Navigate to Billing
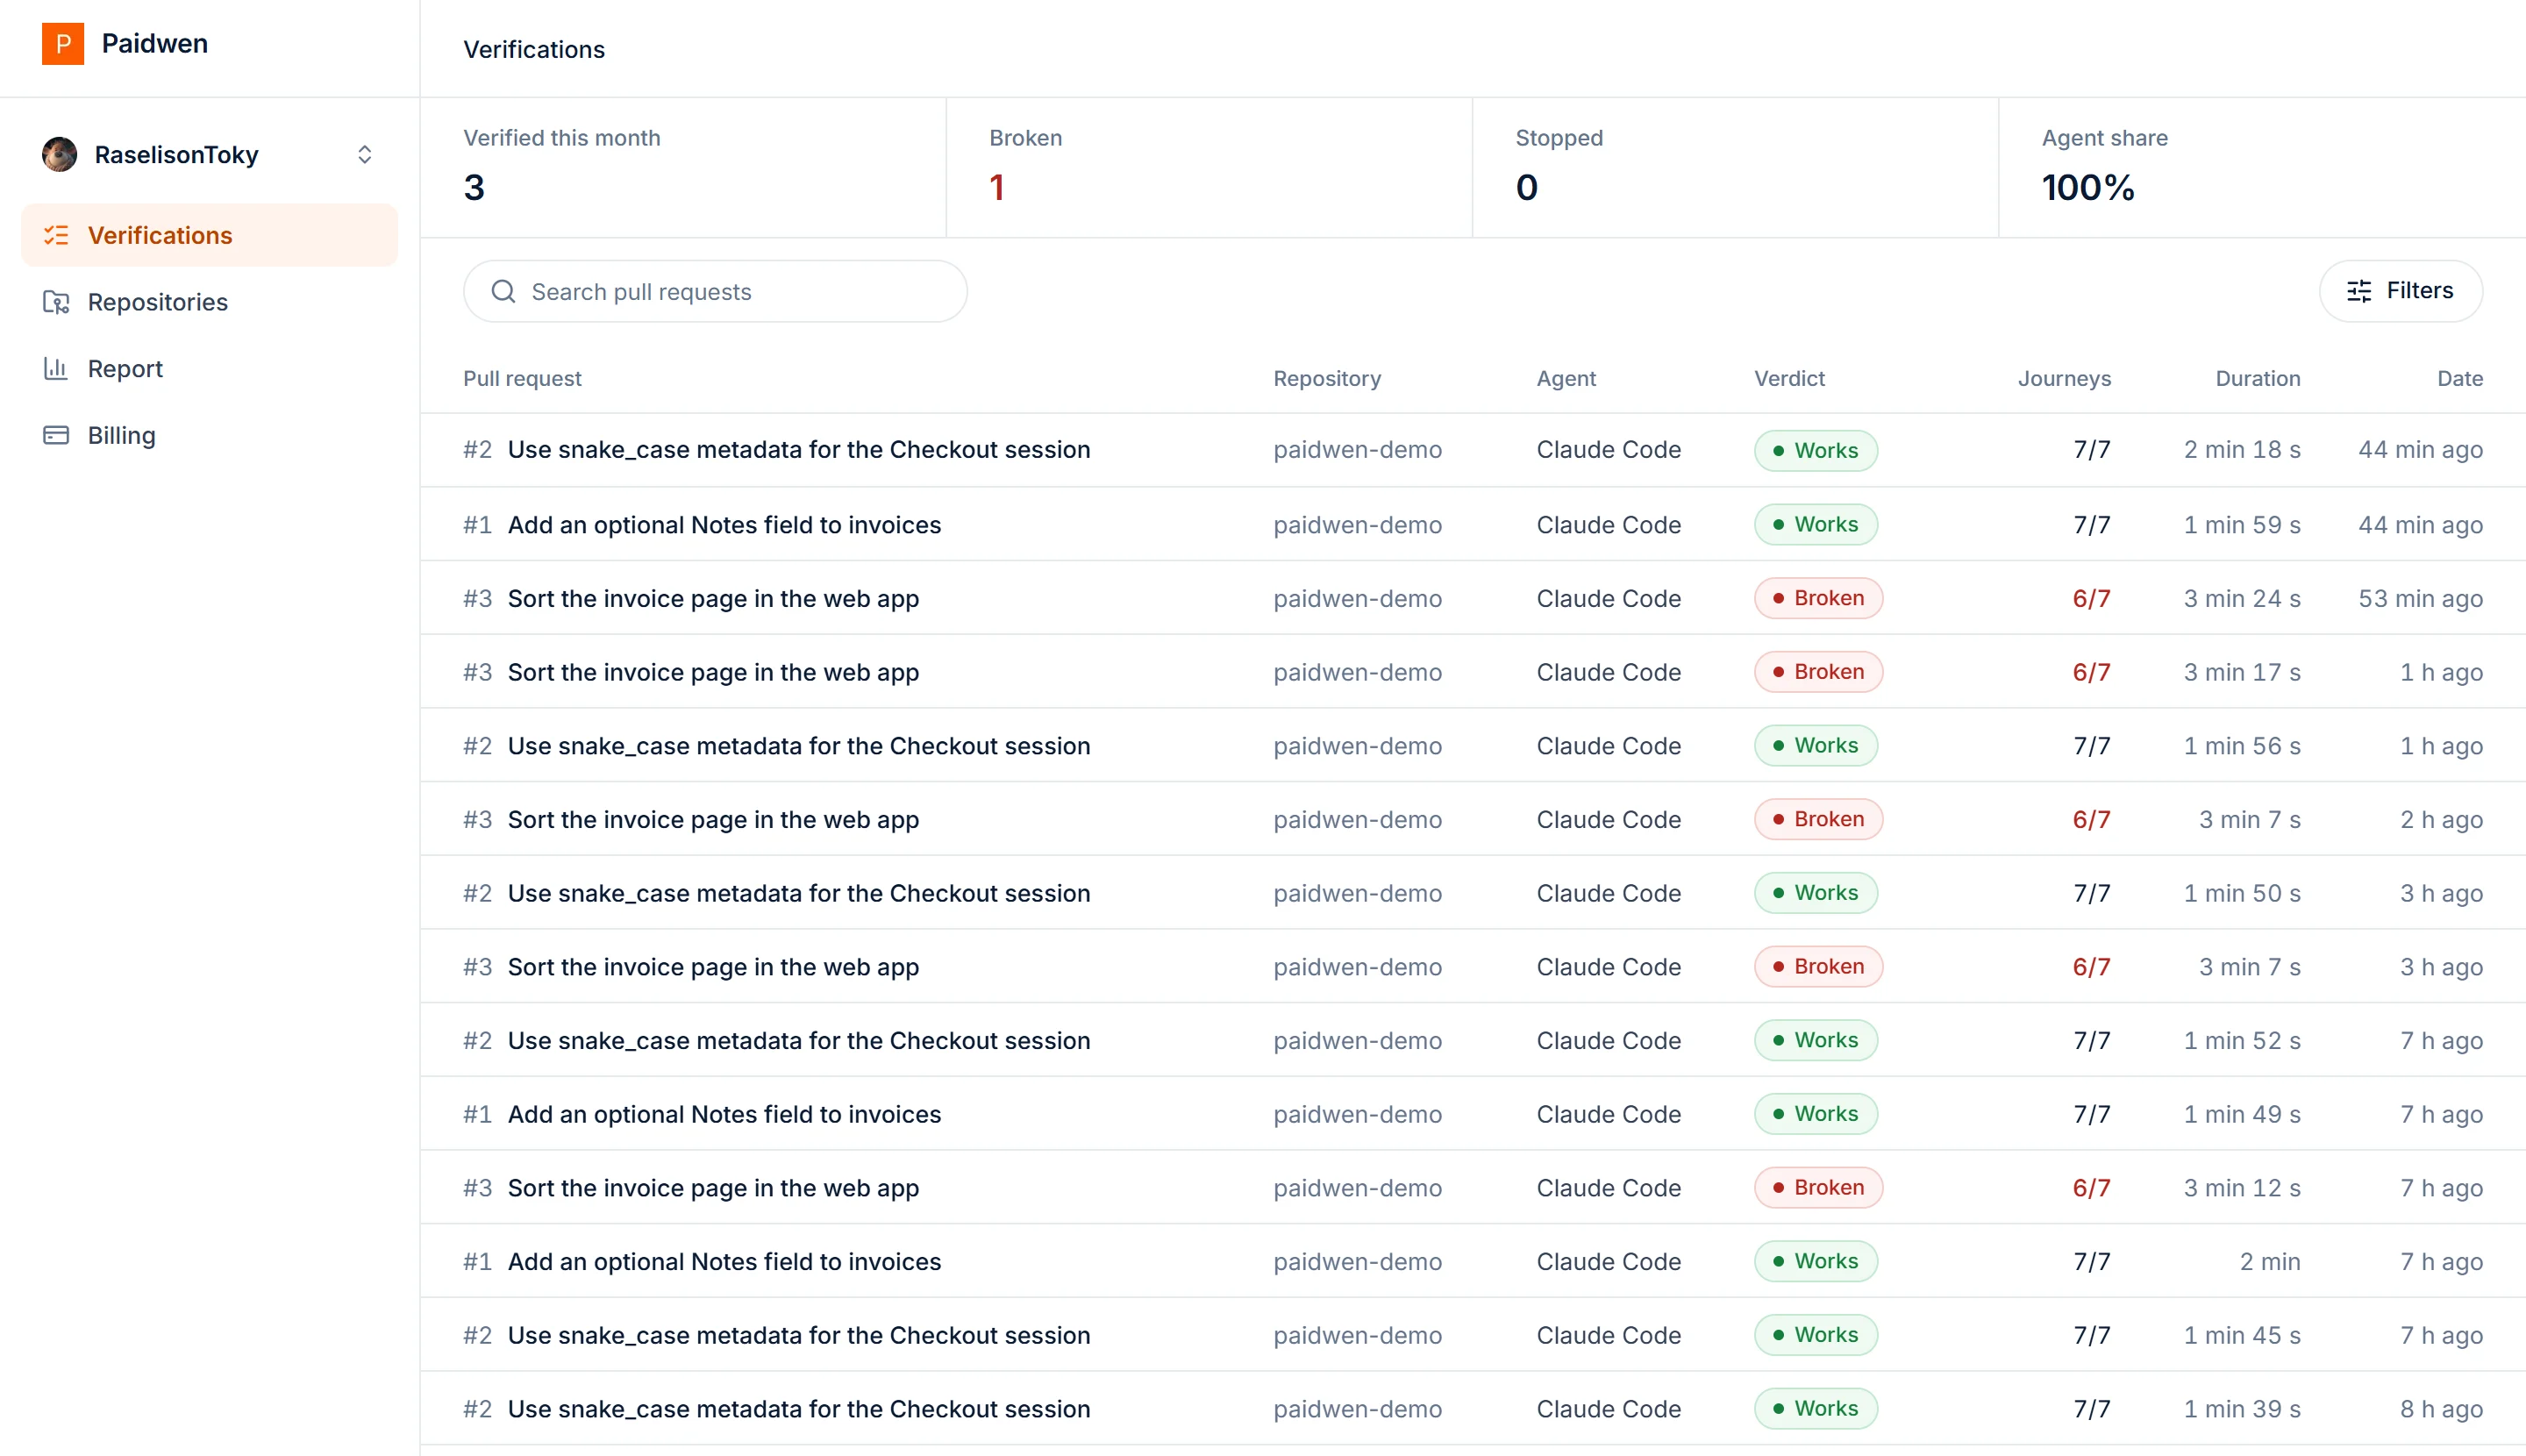2526x1456 pixels. click(x=210, y=436)
